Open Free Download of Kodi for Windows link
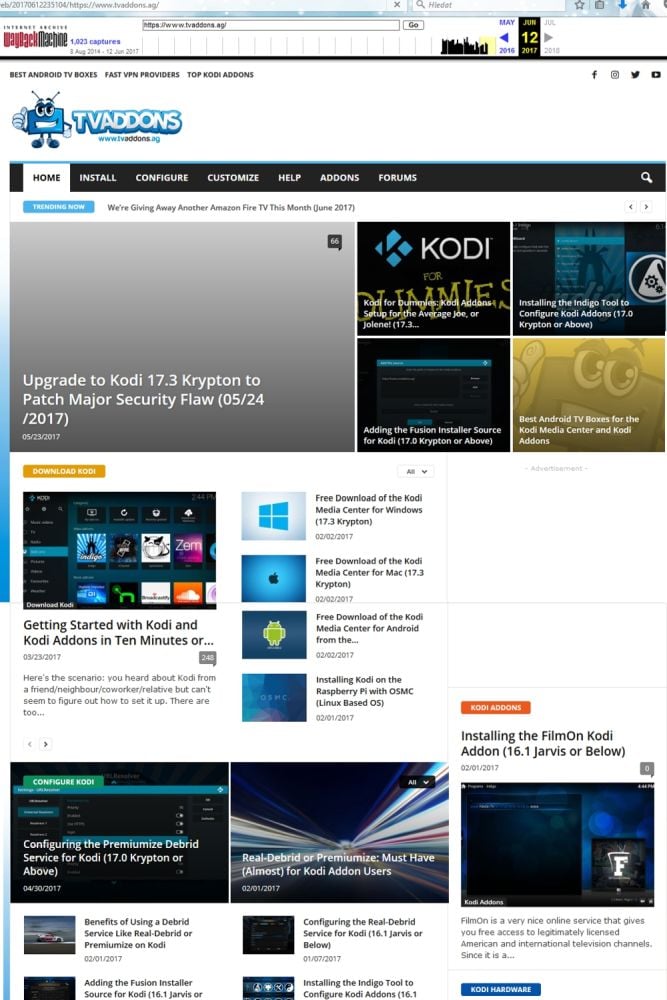The width and height of the screenshot is (667, 1000). 369,510
